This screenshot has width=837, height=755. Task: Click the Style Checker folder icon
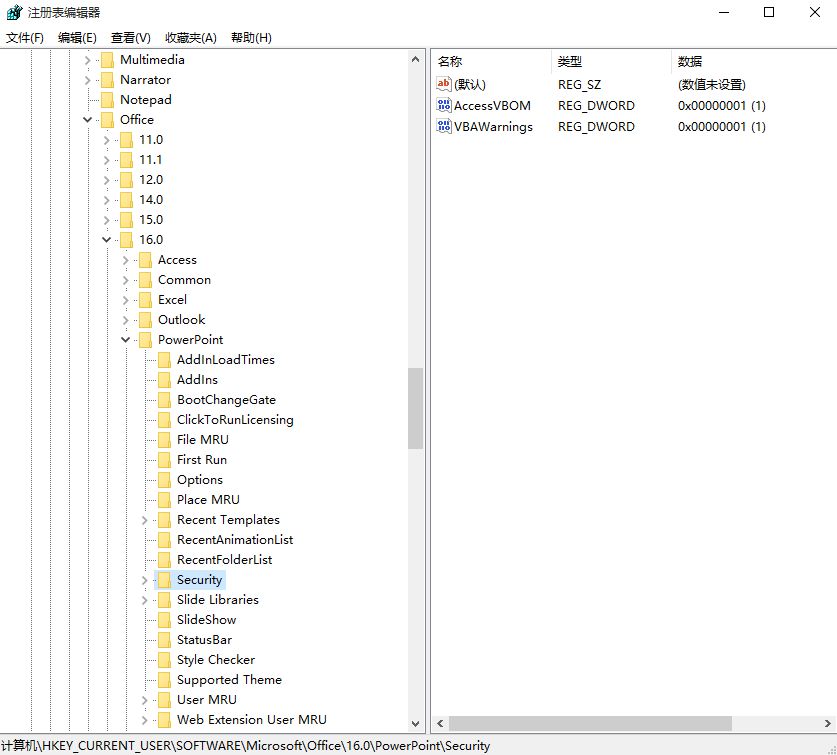click(164, 660)
